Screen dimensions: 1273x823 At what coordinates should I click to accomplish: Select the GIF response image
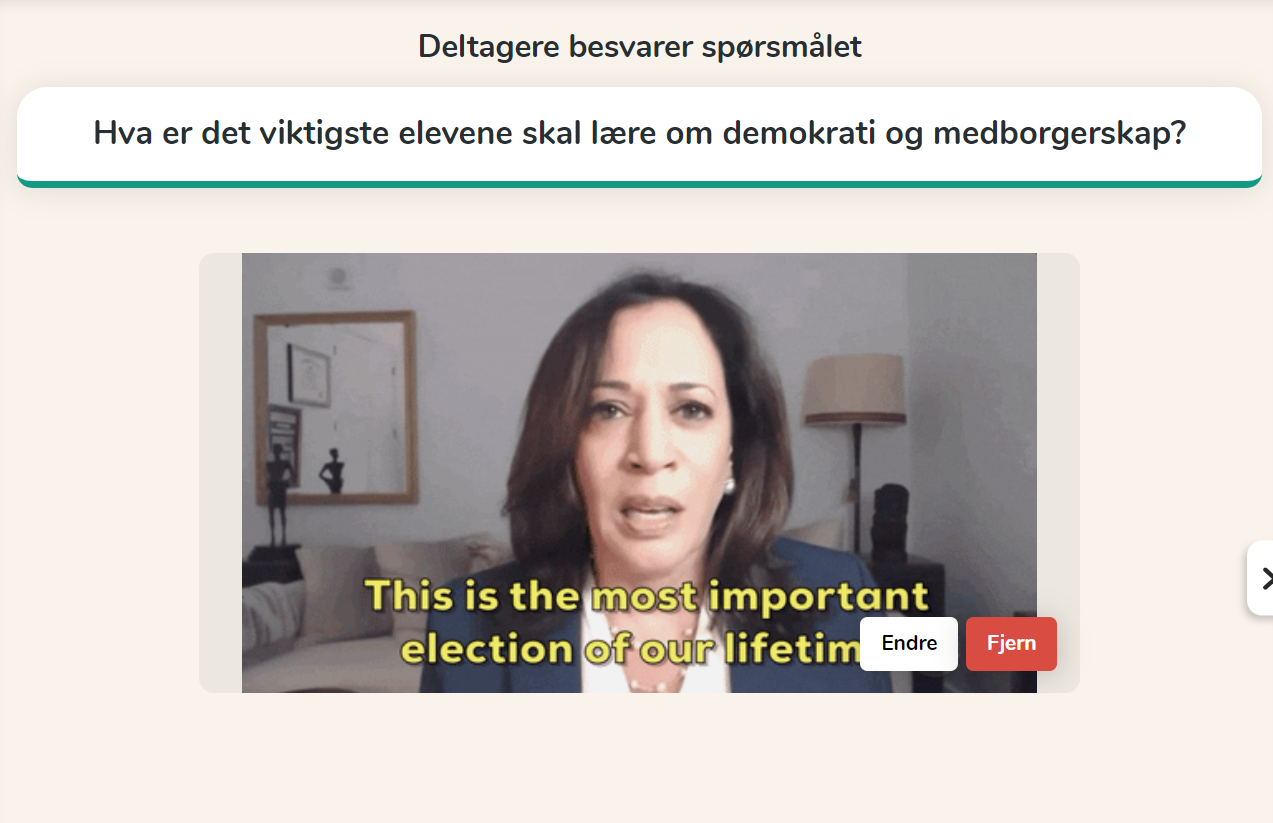[639, 472]
